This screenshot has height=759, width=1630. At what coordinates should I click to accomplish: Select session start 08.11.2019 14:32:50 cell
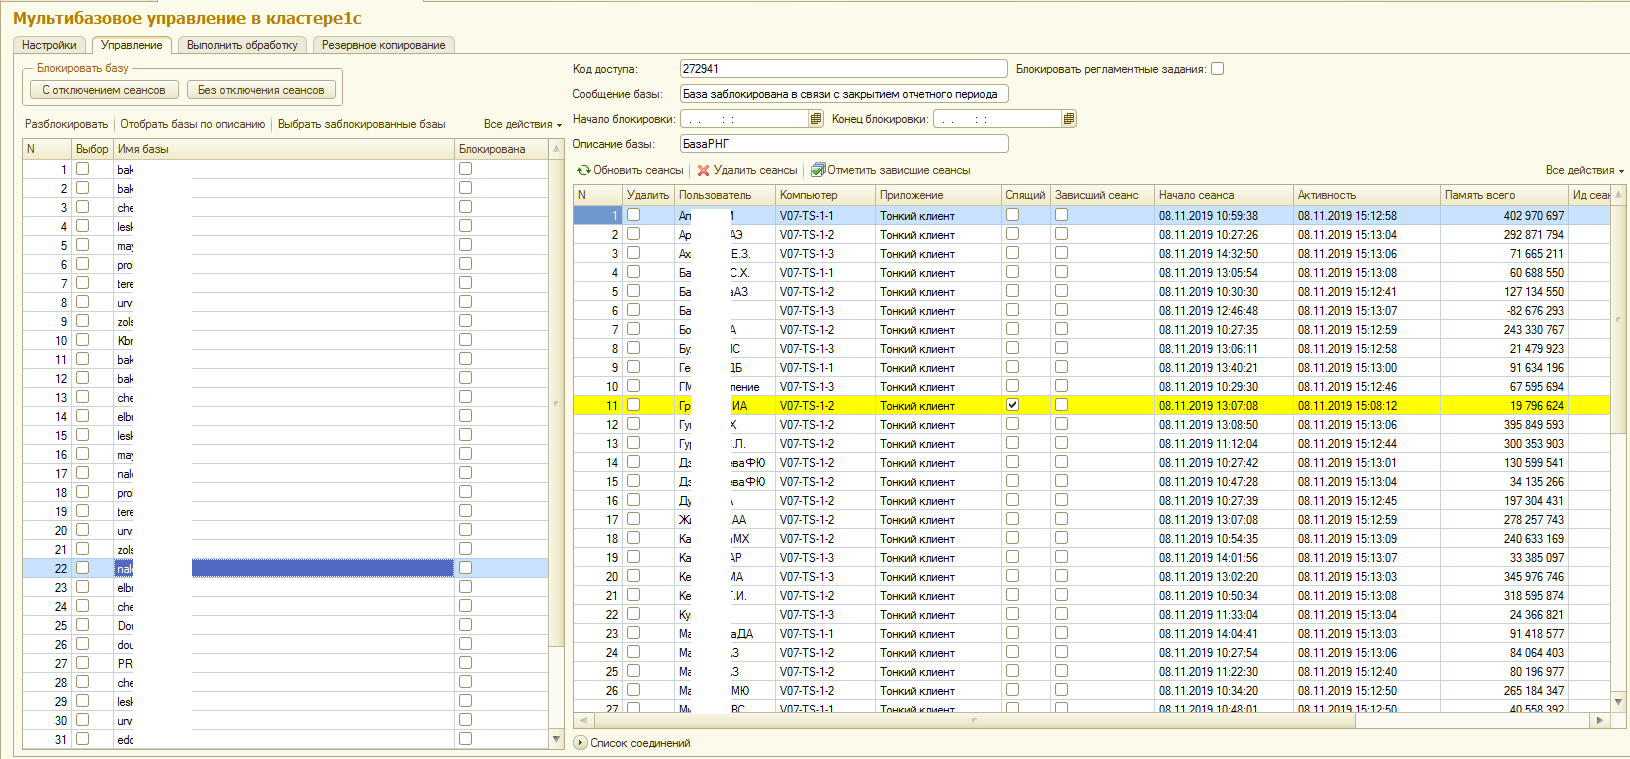1224,253
